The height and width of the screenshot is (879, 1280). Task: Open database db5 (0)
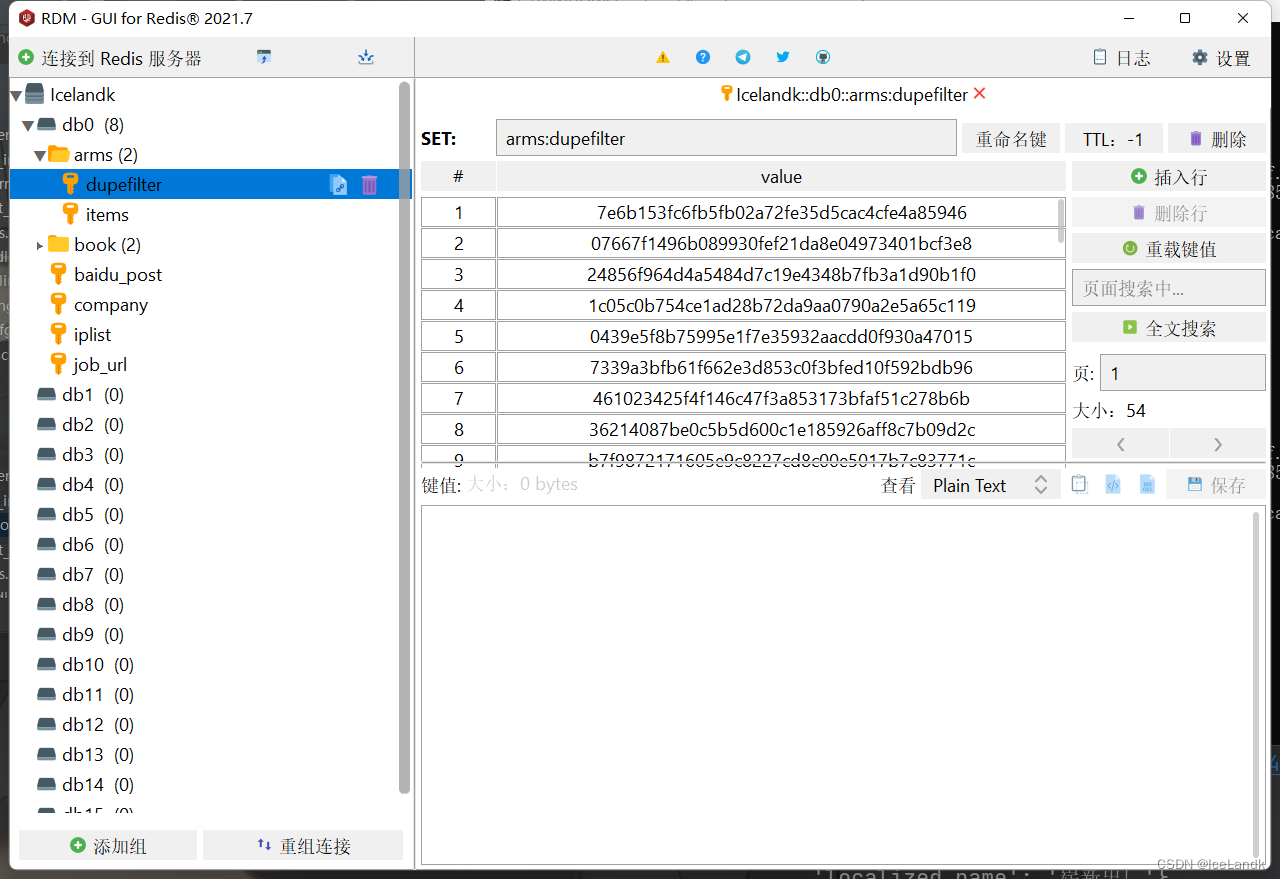[93, 515]
